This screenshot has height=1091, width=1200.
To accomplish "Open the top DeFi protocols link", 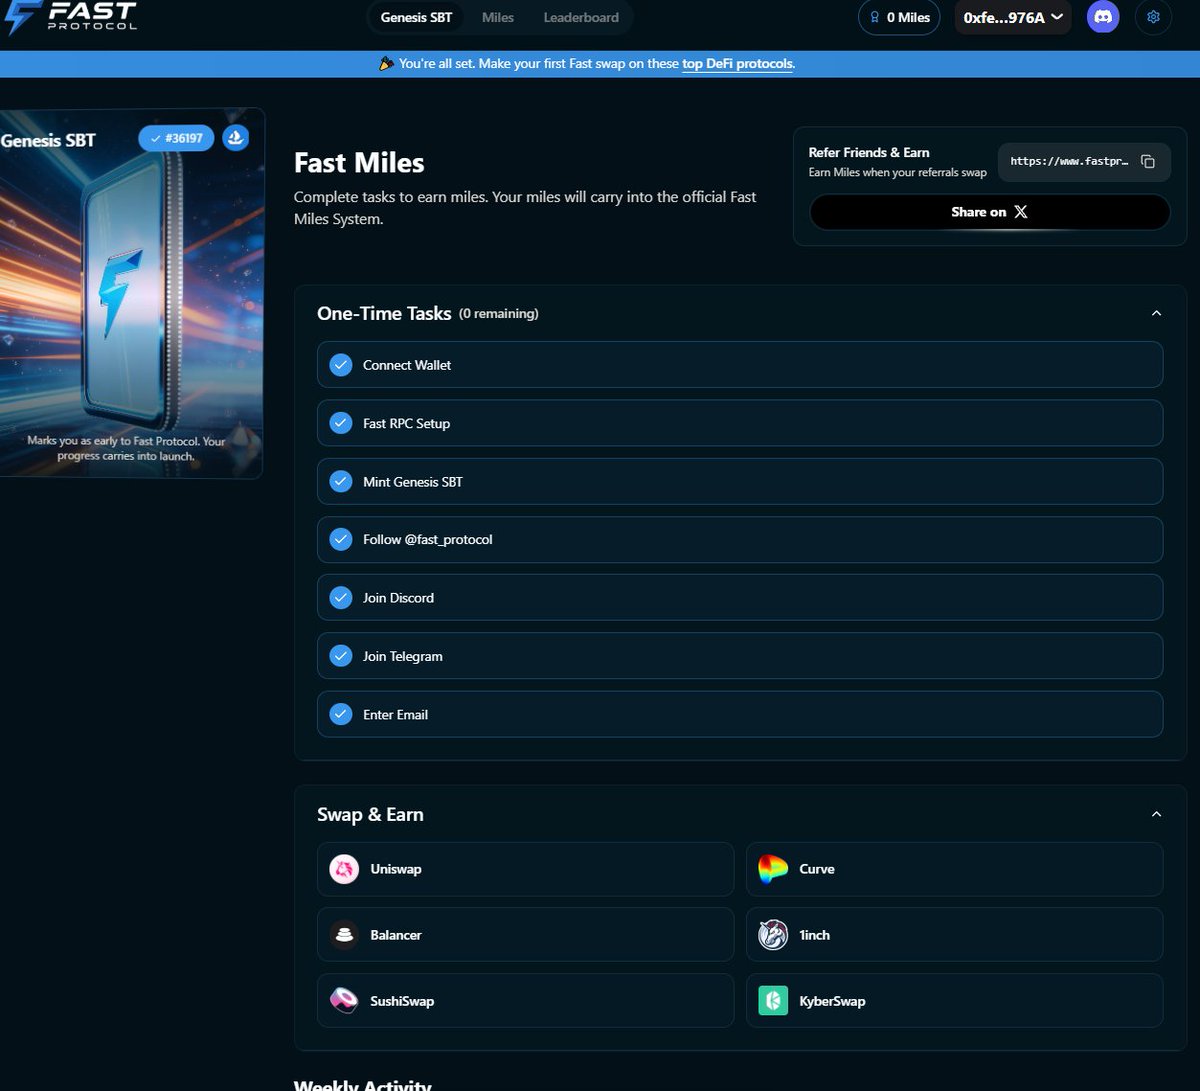I will tap(737, 64).
